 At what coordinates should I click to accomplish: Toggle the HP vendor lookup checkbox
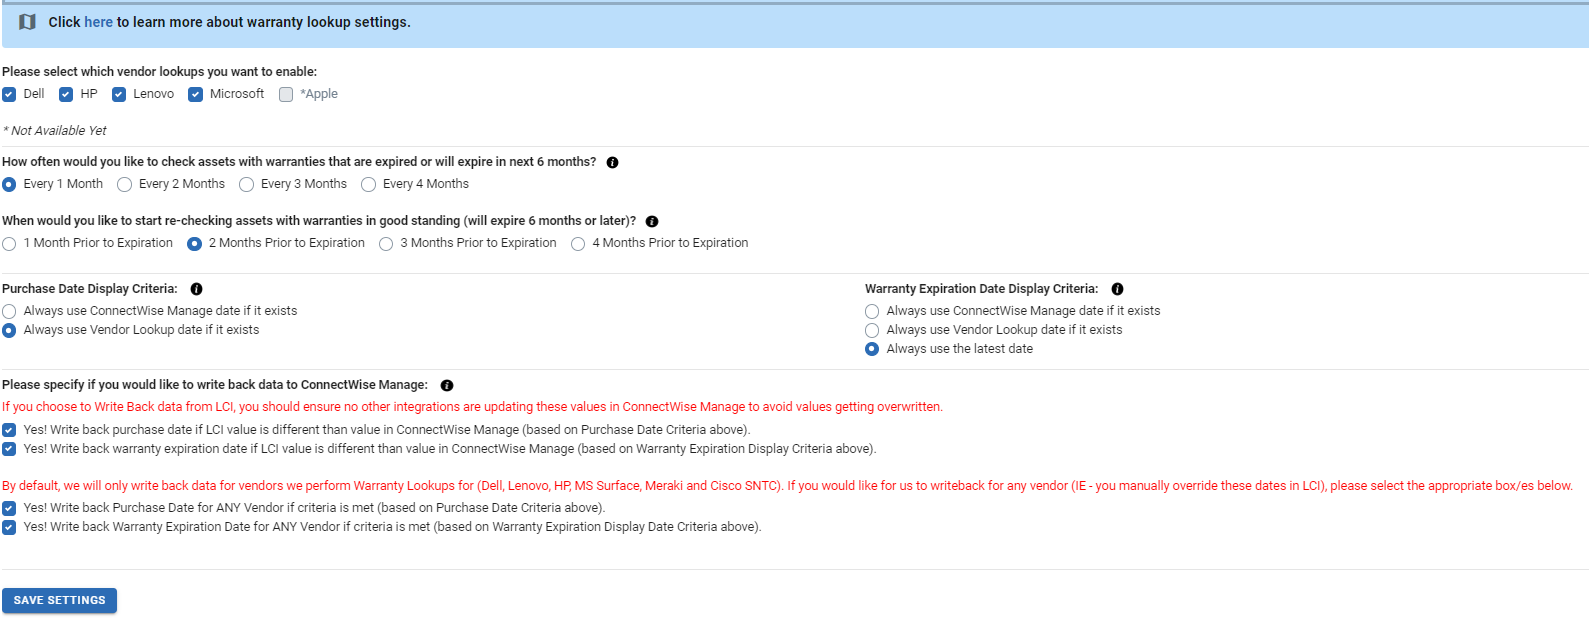tap(66, 94)
